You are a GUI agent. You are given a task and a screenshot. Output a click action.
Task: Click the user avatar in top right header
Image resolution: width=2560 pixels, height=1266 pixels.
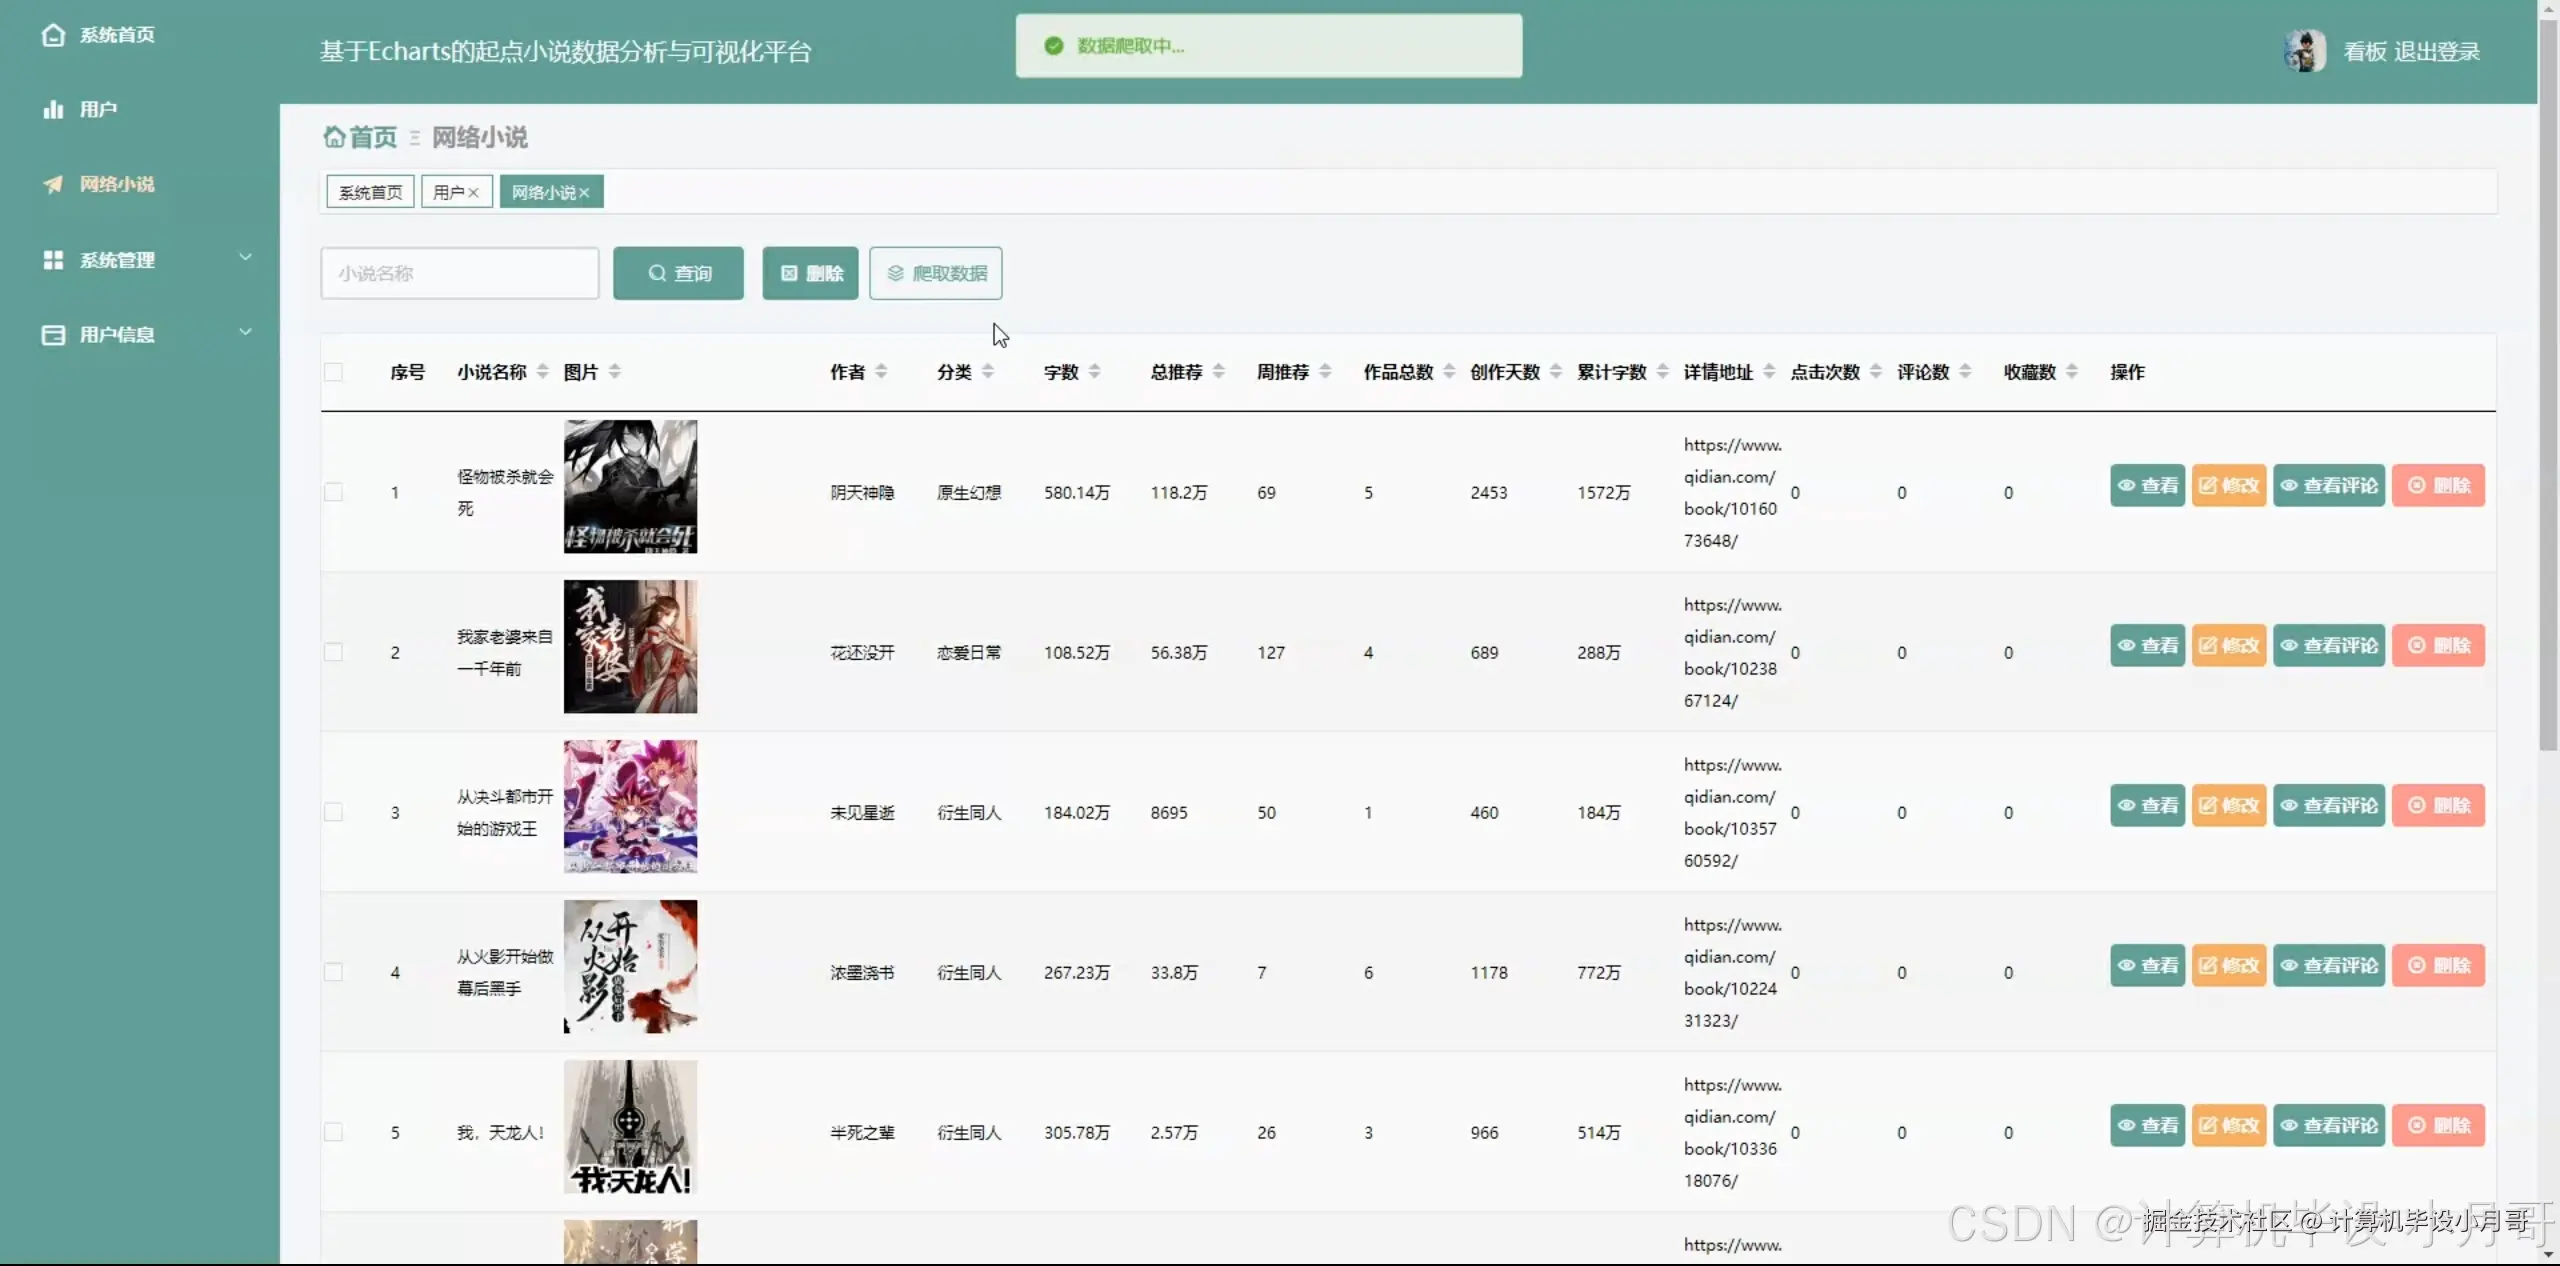(2304, 51)
